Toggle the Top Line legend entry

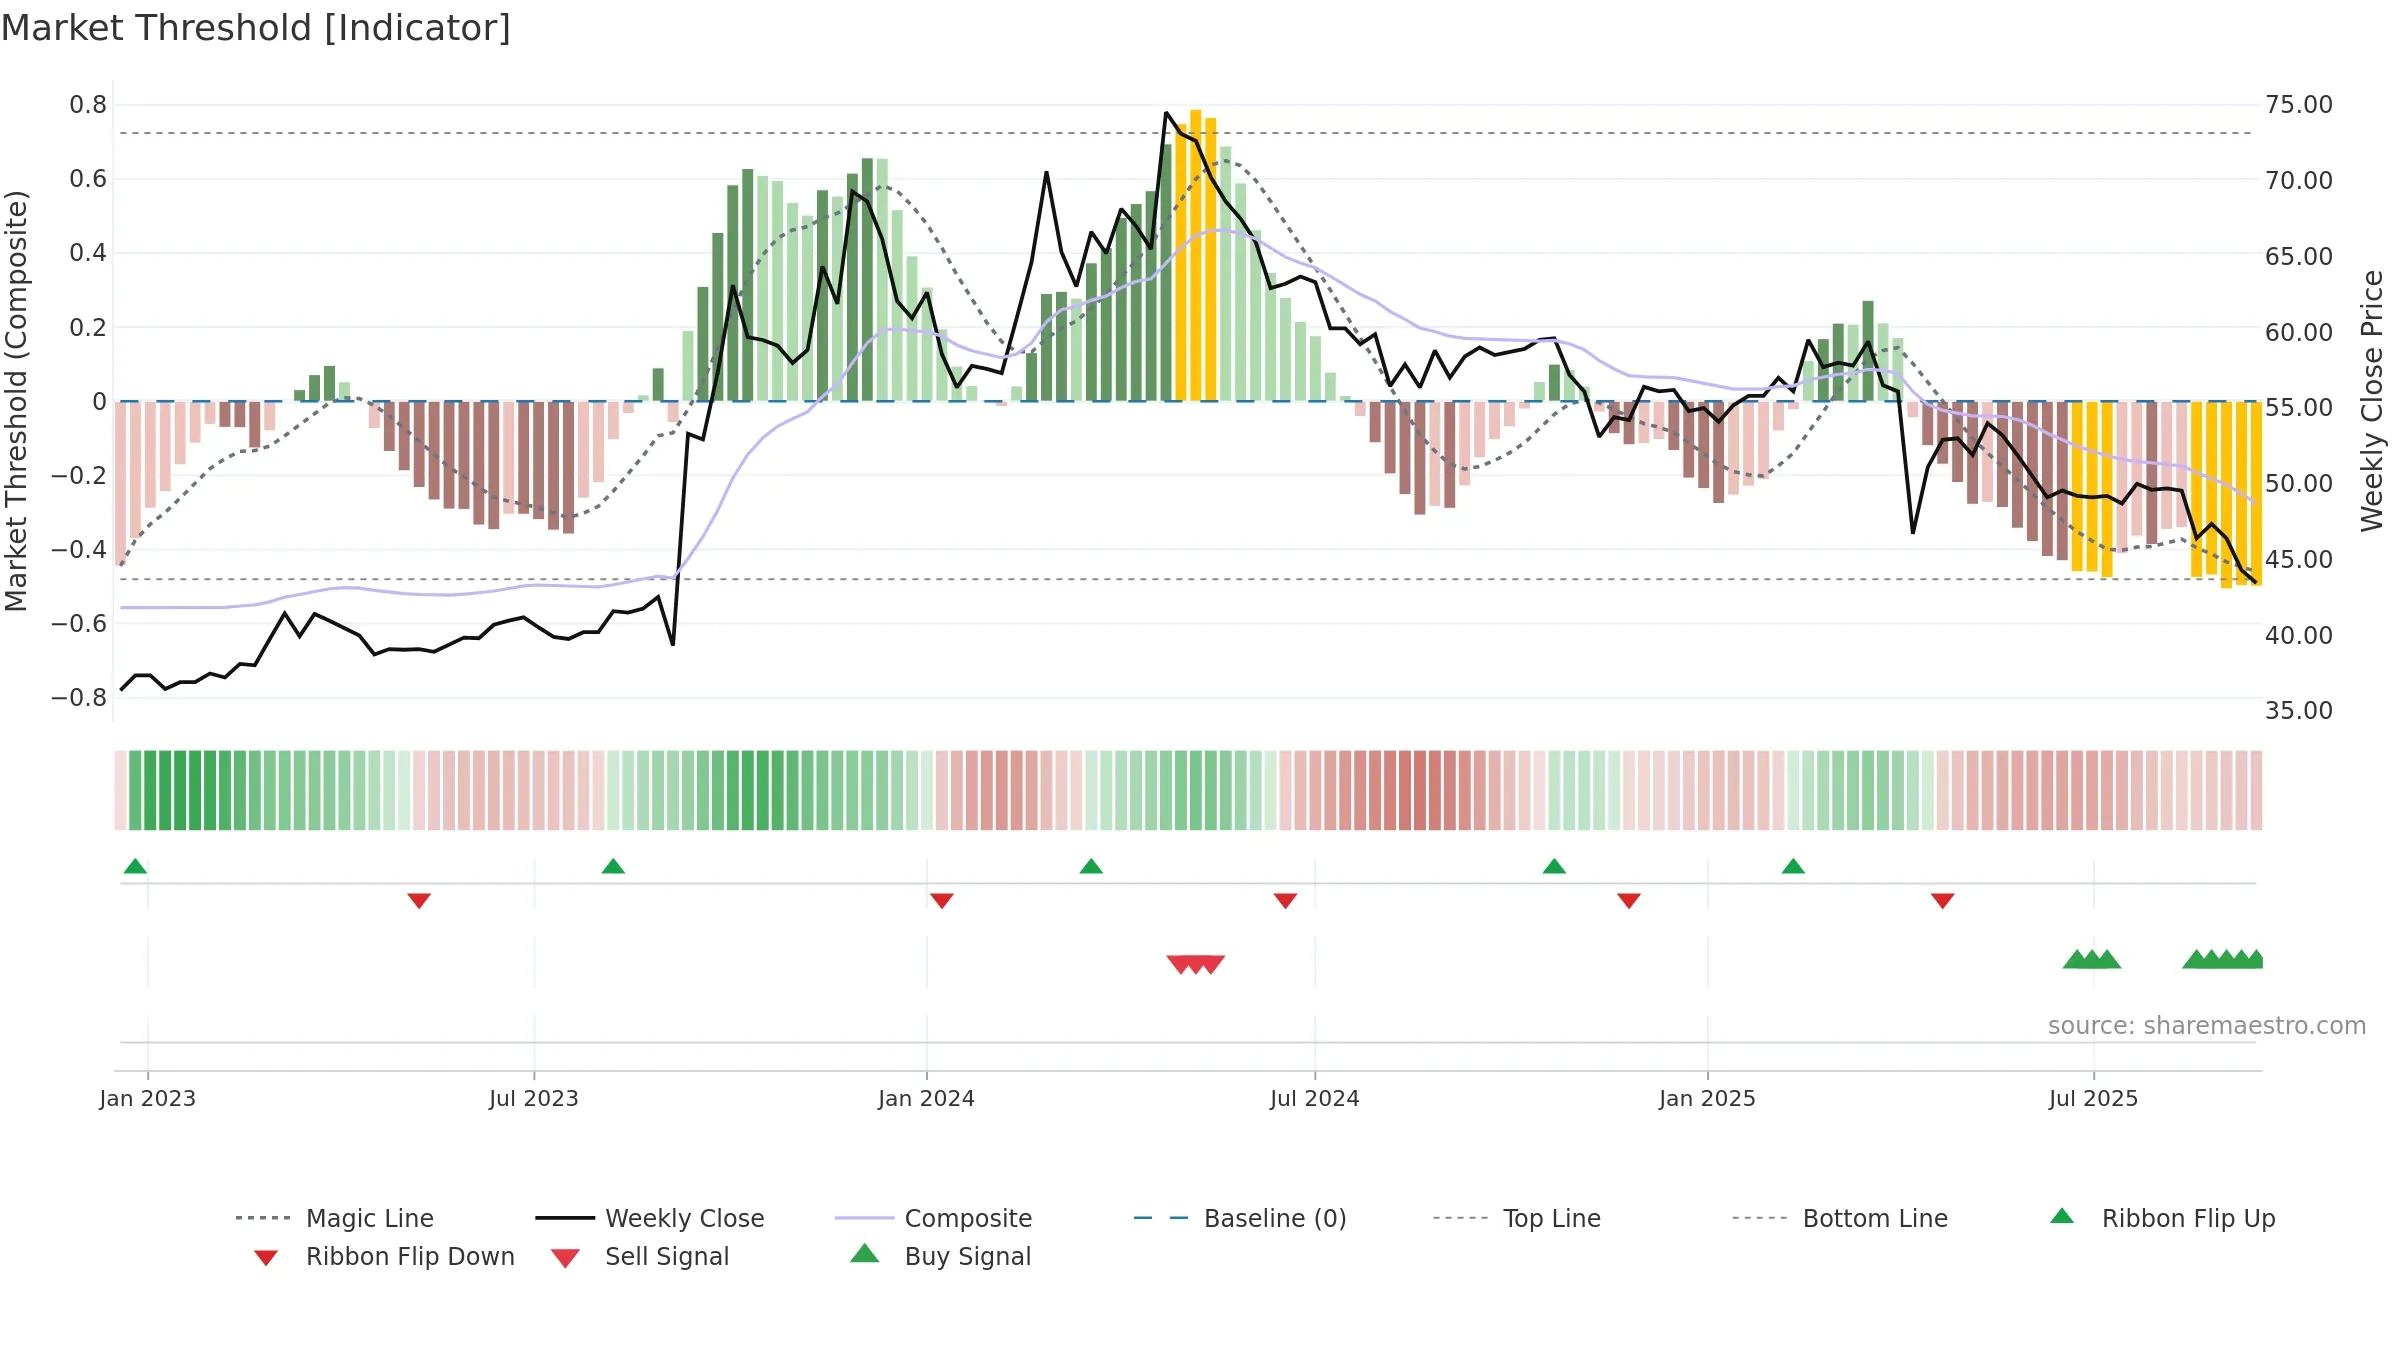pyautogui.click(x=1516, y=1218)
